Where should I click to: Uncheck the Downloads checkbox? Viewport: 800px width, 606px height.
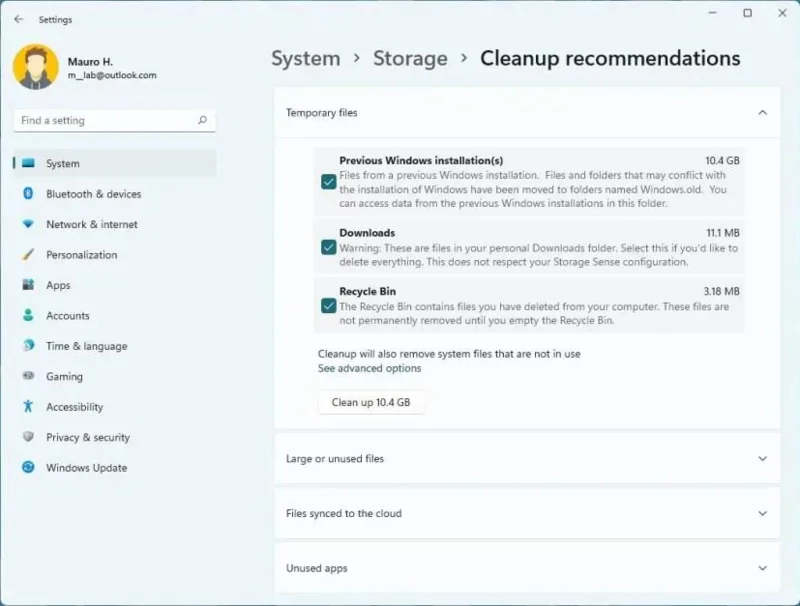(329, 247)
